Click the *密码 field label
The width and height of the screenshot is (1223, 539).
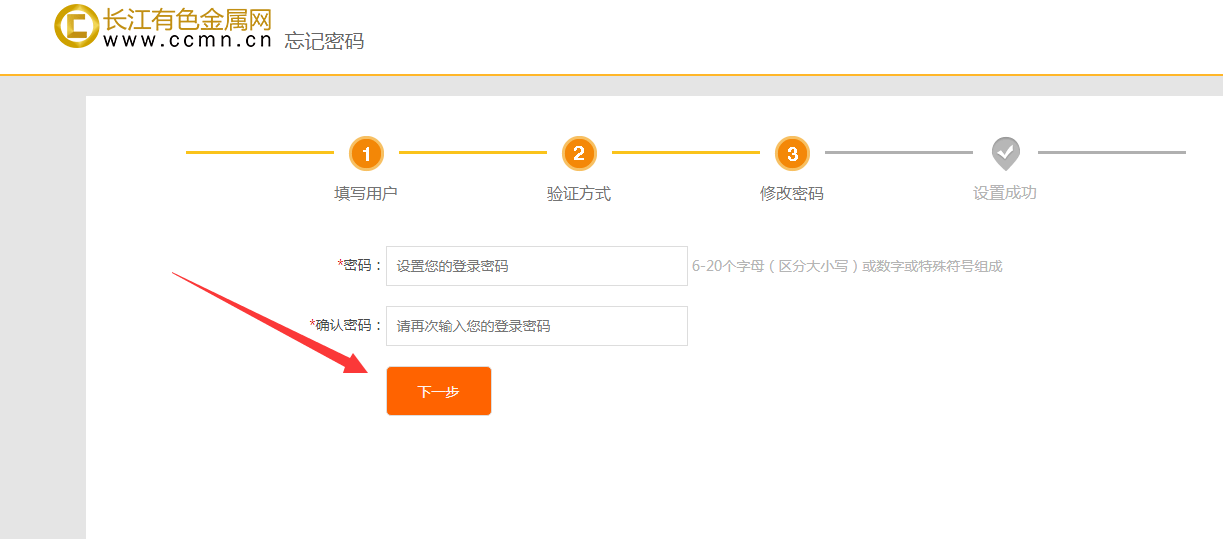click(x=360, y=265)
